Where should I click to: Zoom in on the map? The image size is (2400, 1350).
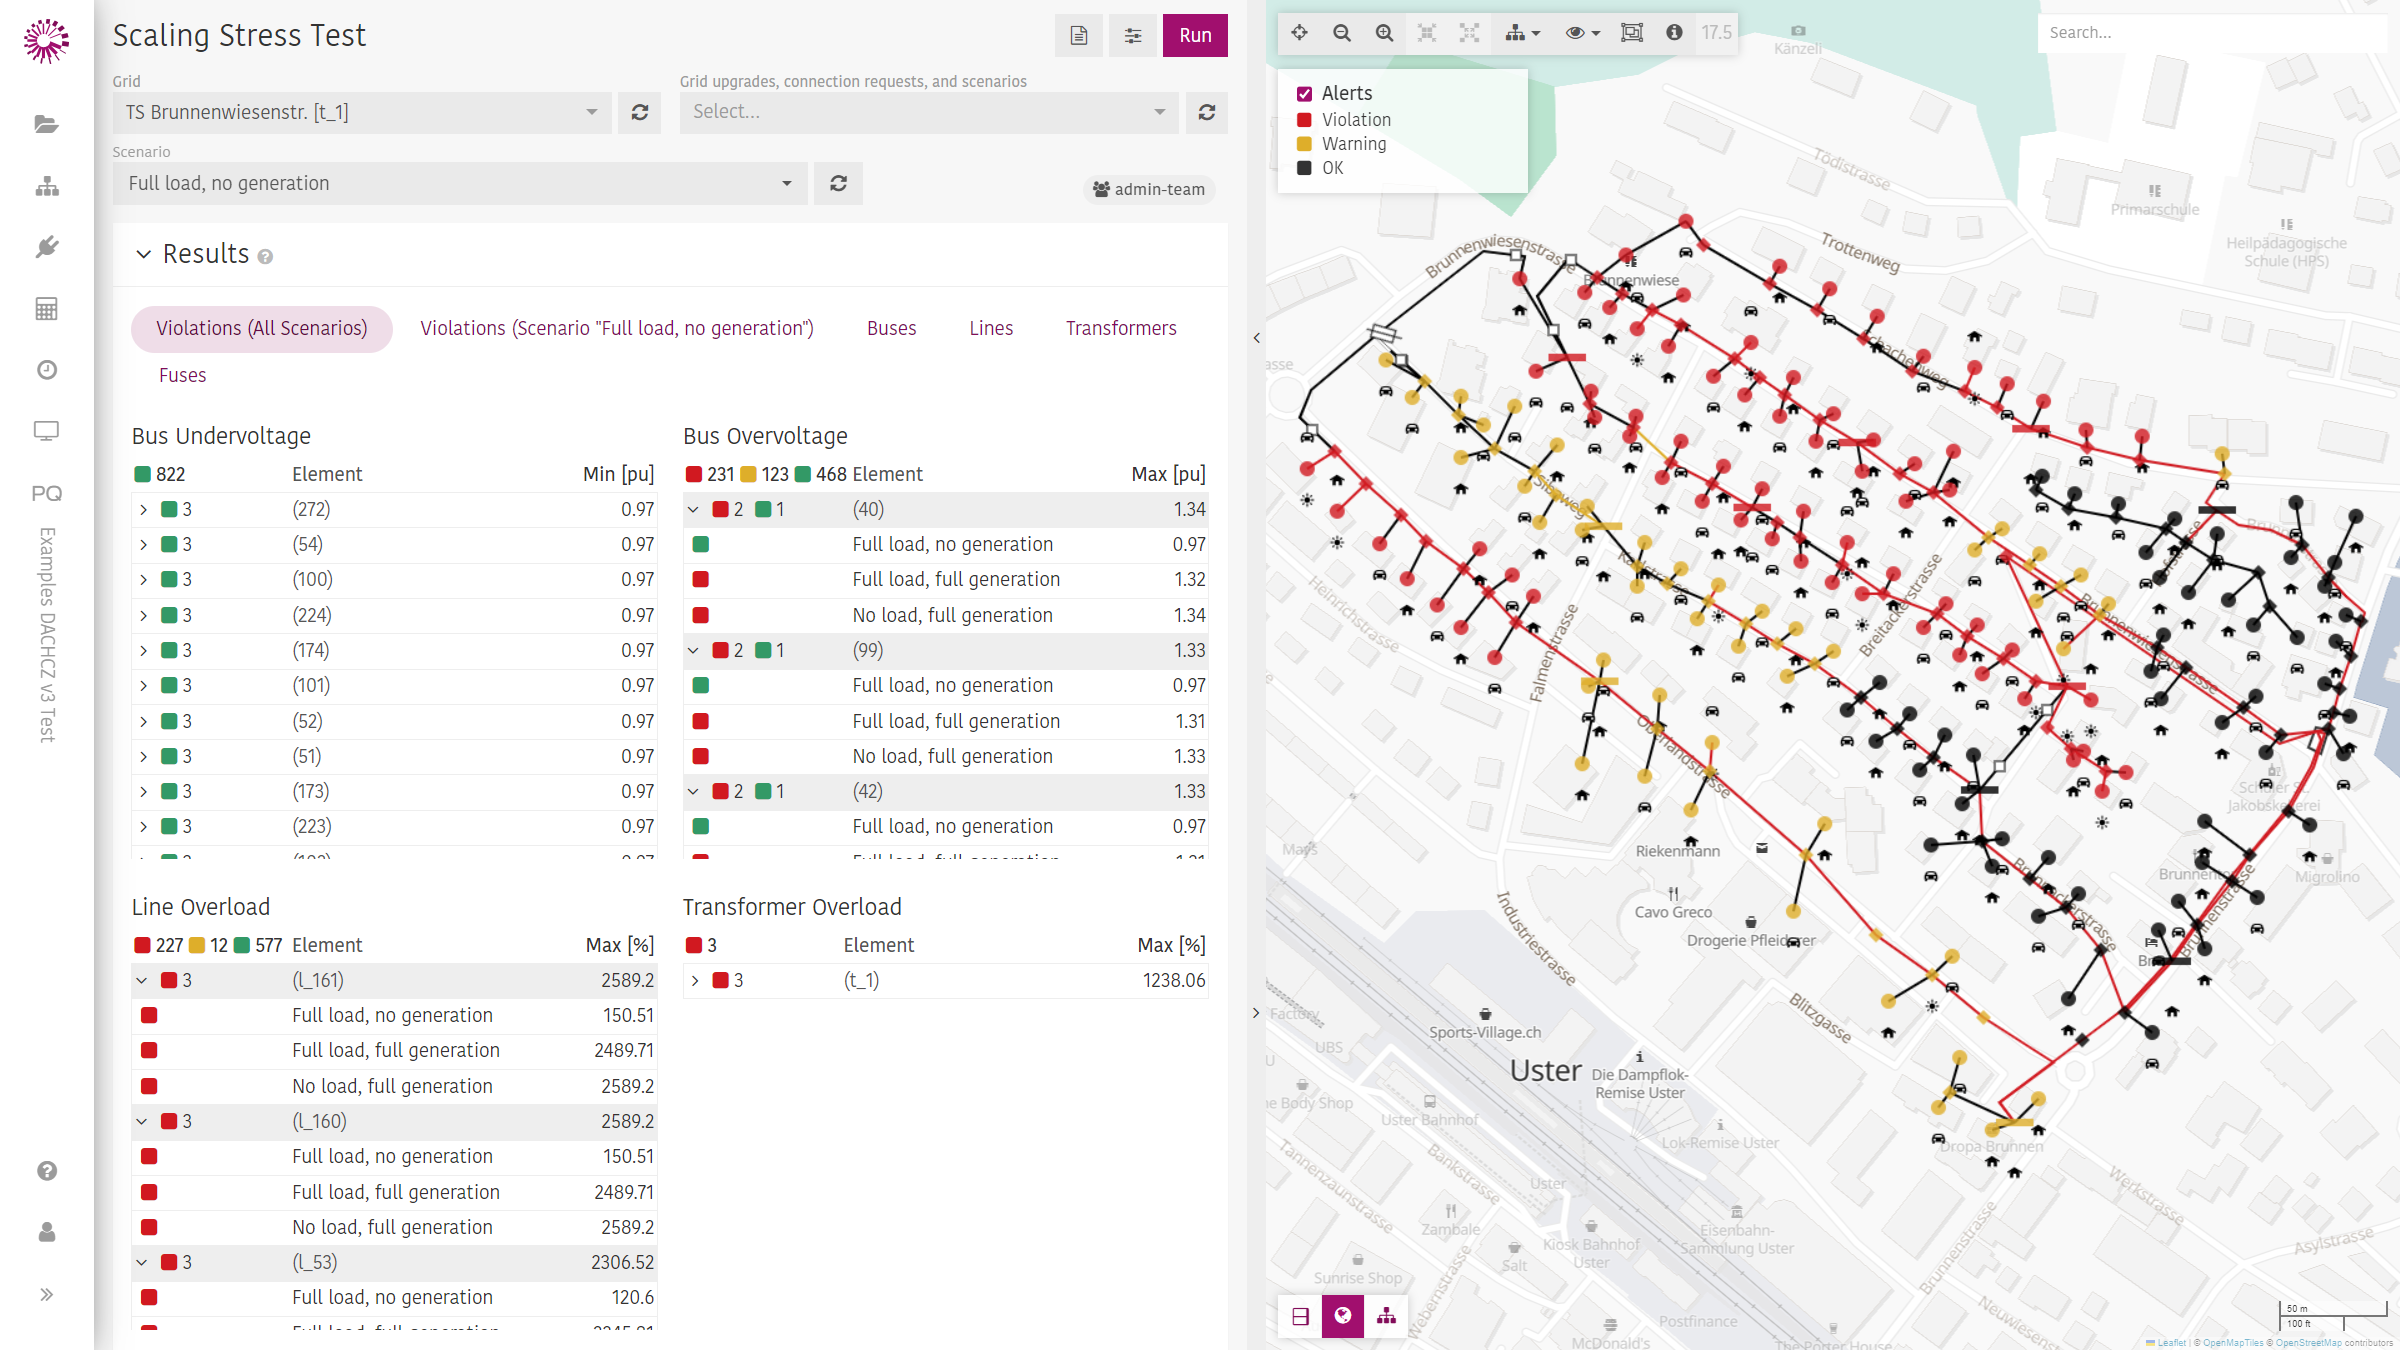click(1384, 33)
